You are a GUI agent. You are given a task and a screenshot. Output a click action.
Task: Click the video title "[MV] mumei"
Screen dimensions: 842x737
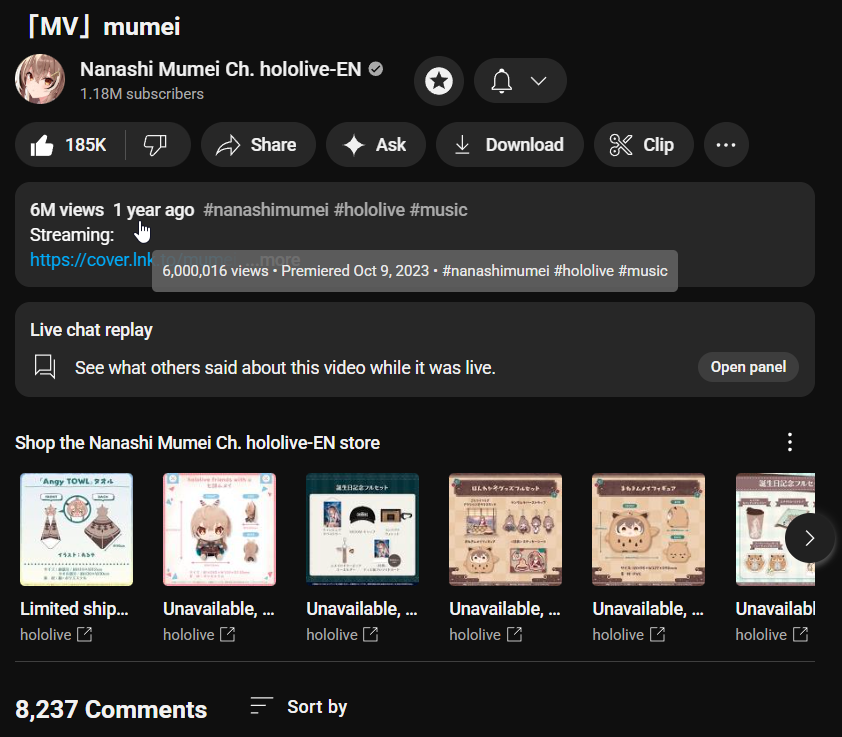click(104, 26)
